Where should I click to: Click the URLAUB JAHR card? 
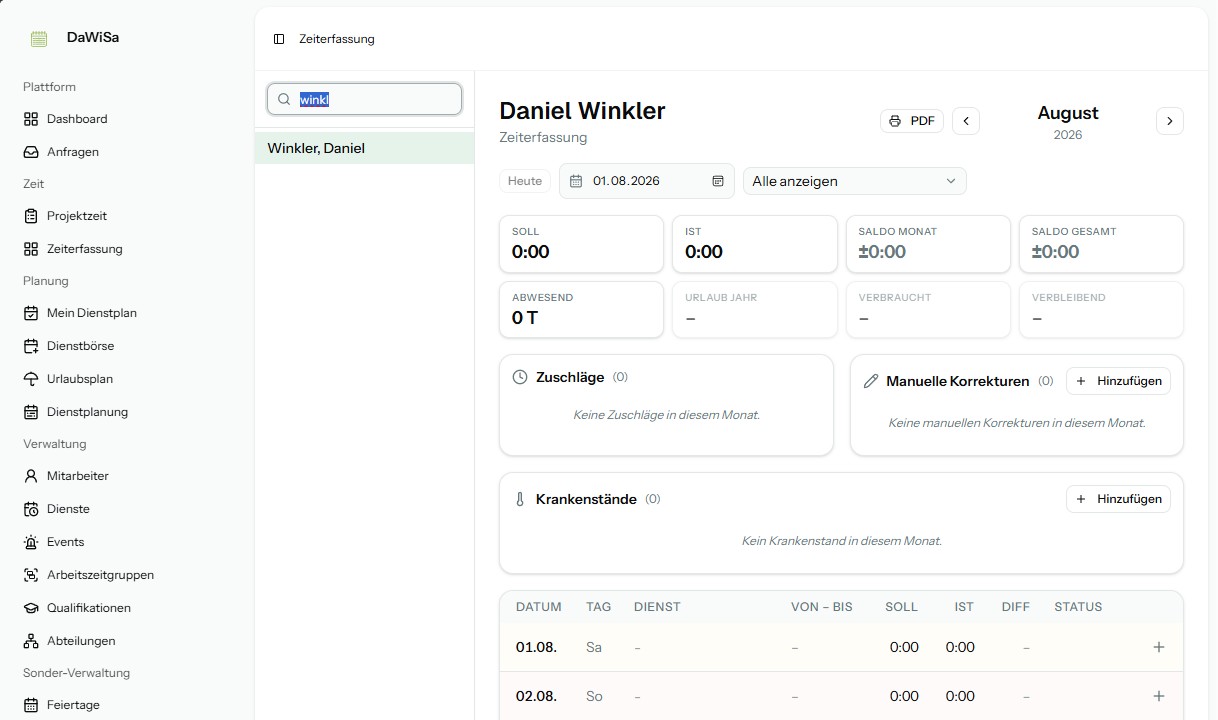tap(755, 310)
